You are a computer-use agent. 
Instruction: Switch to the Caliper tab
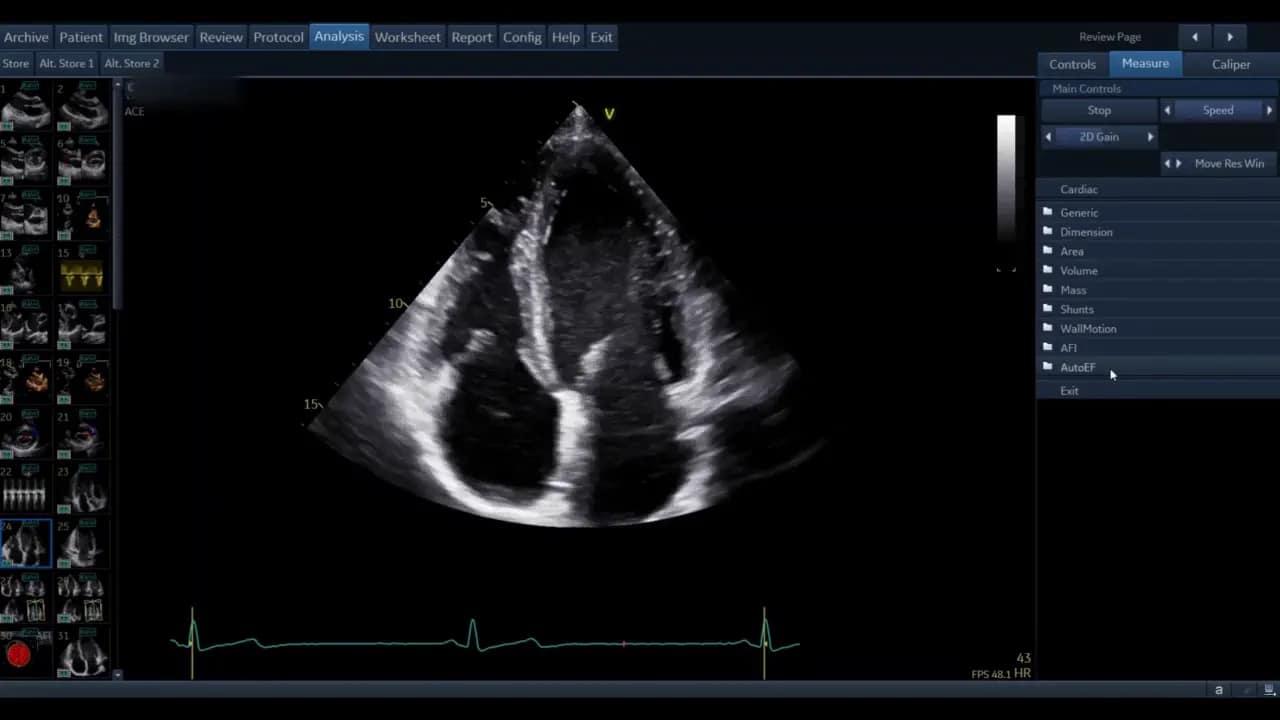[1230, 64]
